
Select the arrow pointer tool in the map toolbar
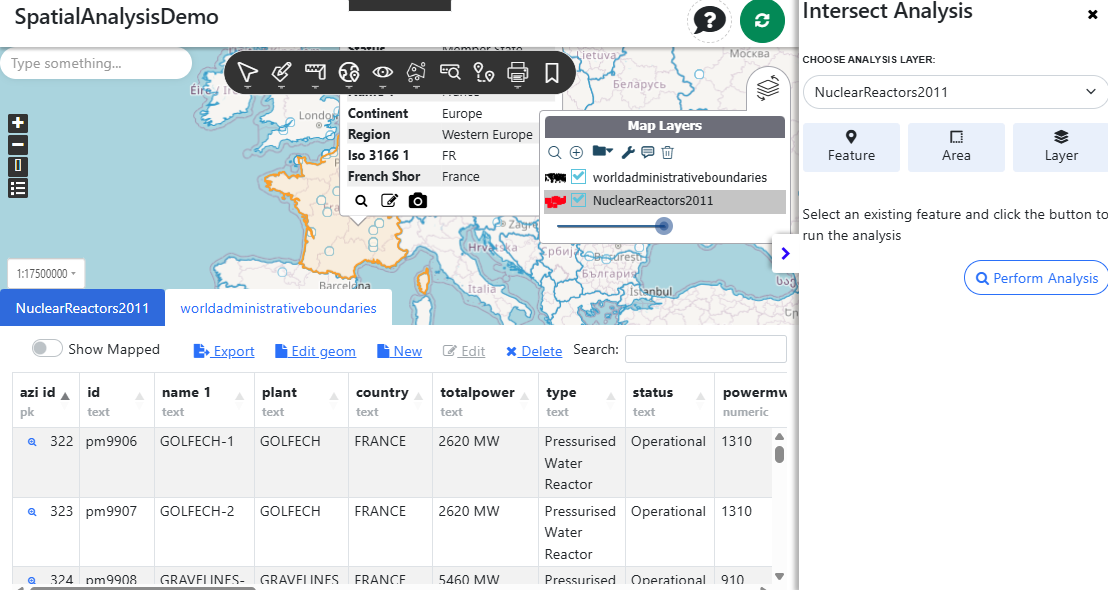tap(247, 72)
